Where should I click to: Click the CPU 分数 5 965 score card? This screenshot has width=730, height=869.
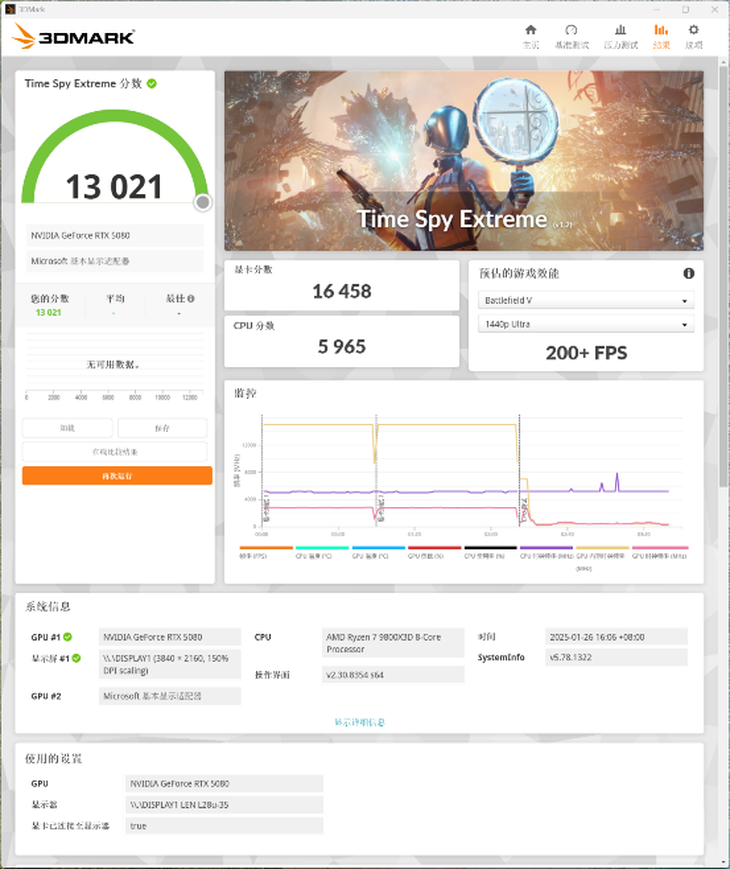341,341
